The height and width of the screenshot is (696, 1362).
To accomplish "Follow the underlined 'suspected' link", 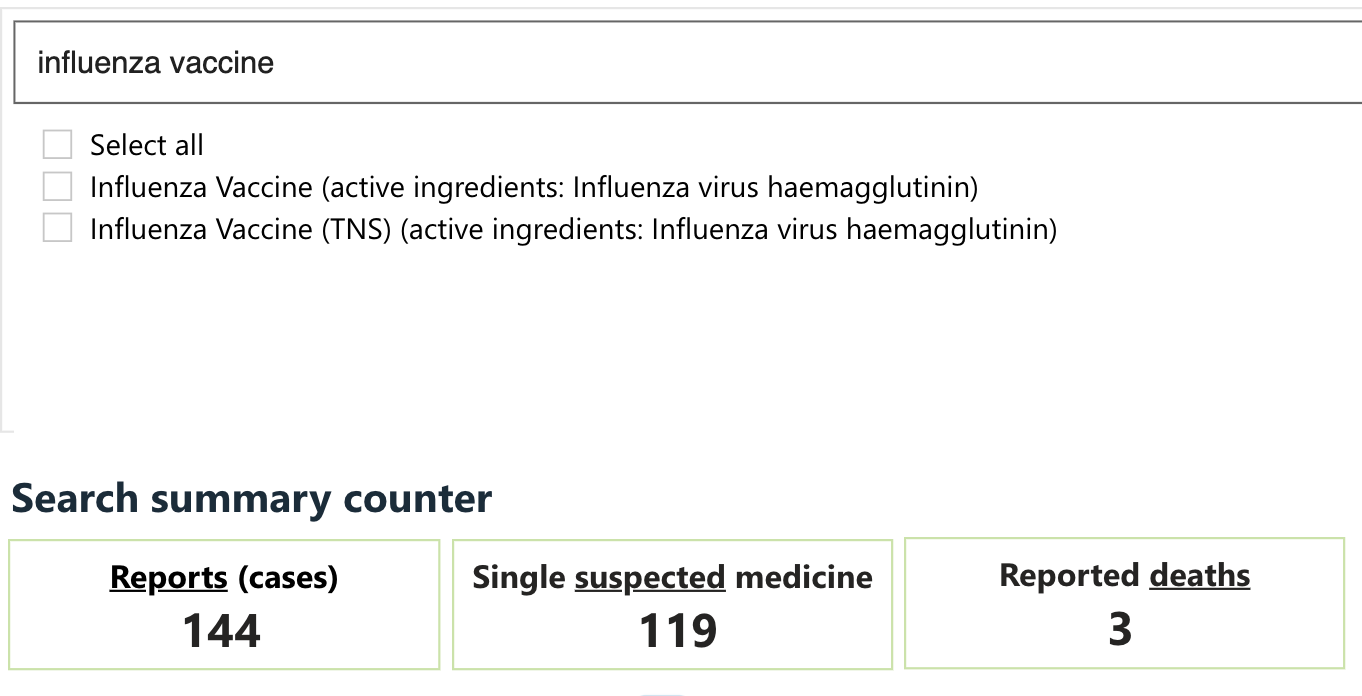I will click(650, 577).
